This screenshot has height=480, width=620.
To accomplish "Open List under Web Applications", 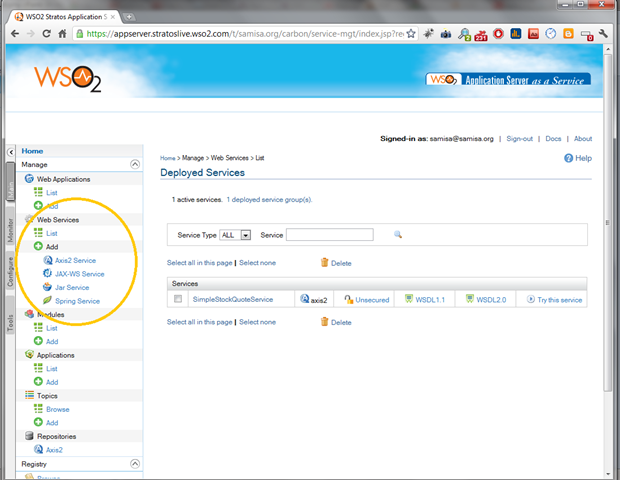I will click(52, 193).
